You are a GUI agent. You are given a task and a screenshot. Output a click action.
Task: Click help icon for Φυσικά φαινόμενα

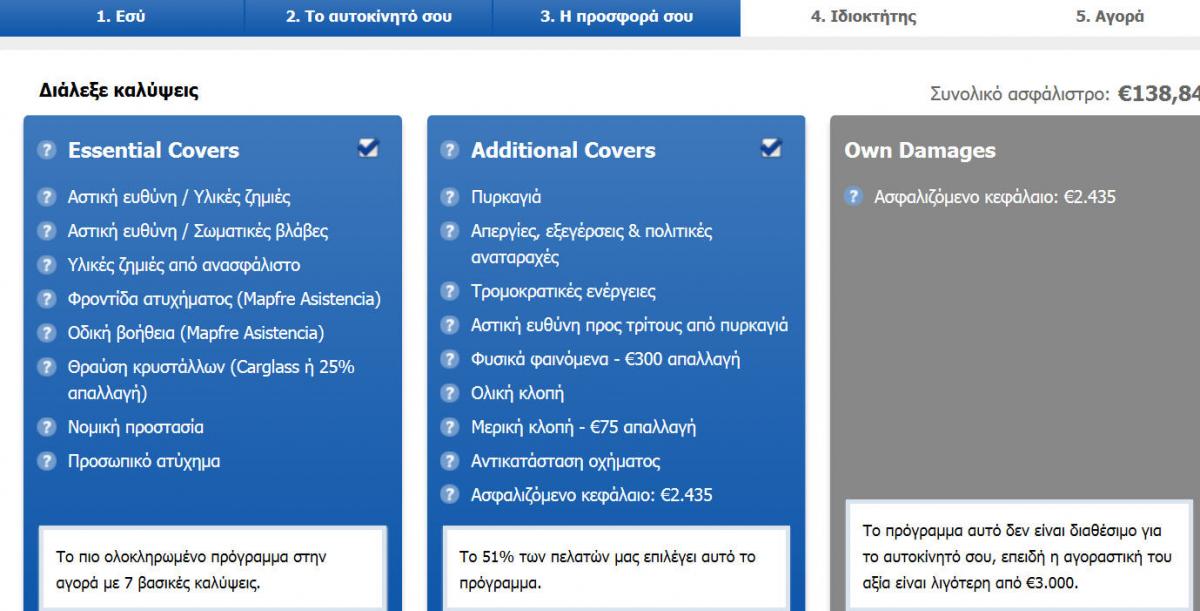(450, 359)
